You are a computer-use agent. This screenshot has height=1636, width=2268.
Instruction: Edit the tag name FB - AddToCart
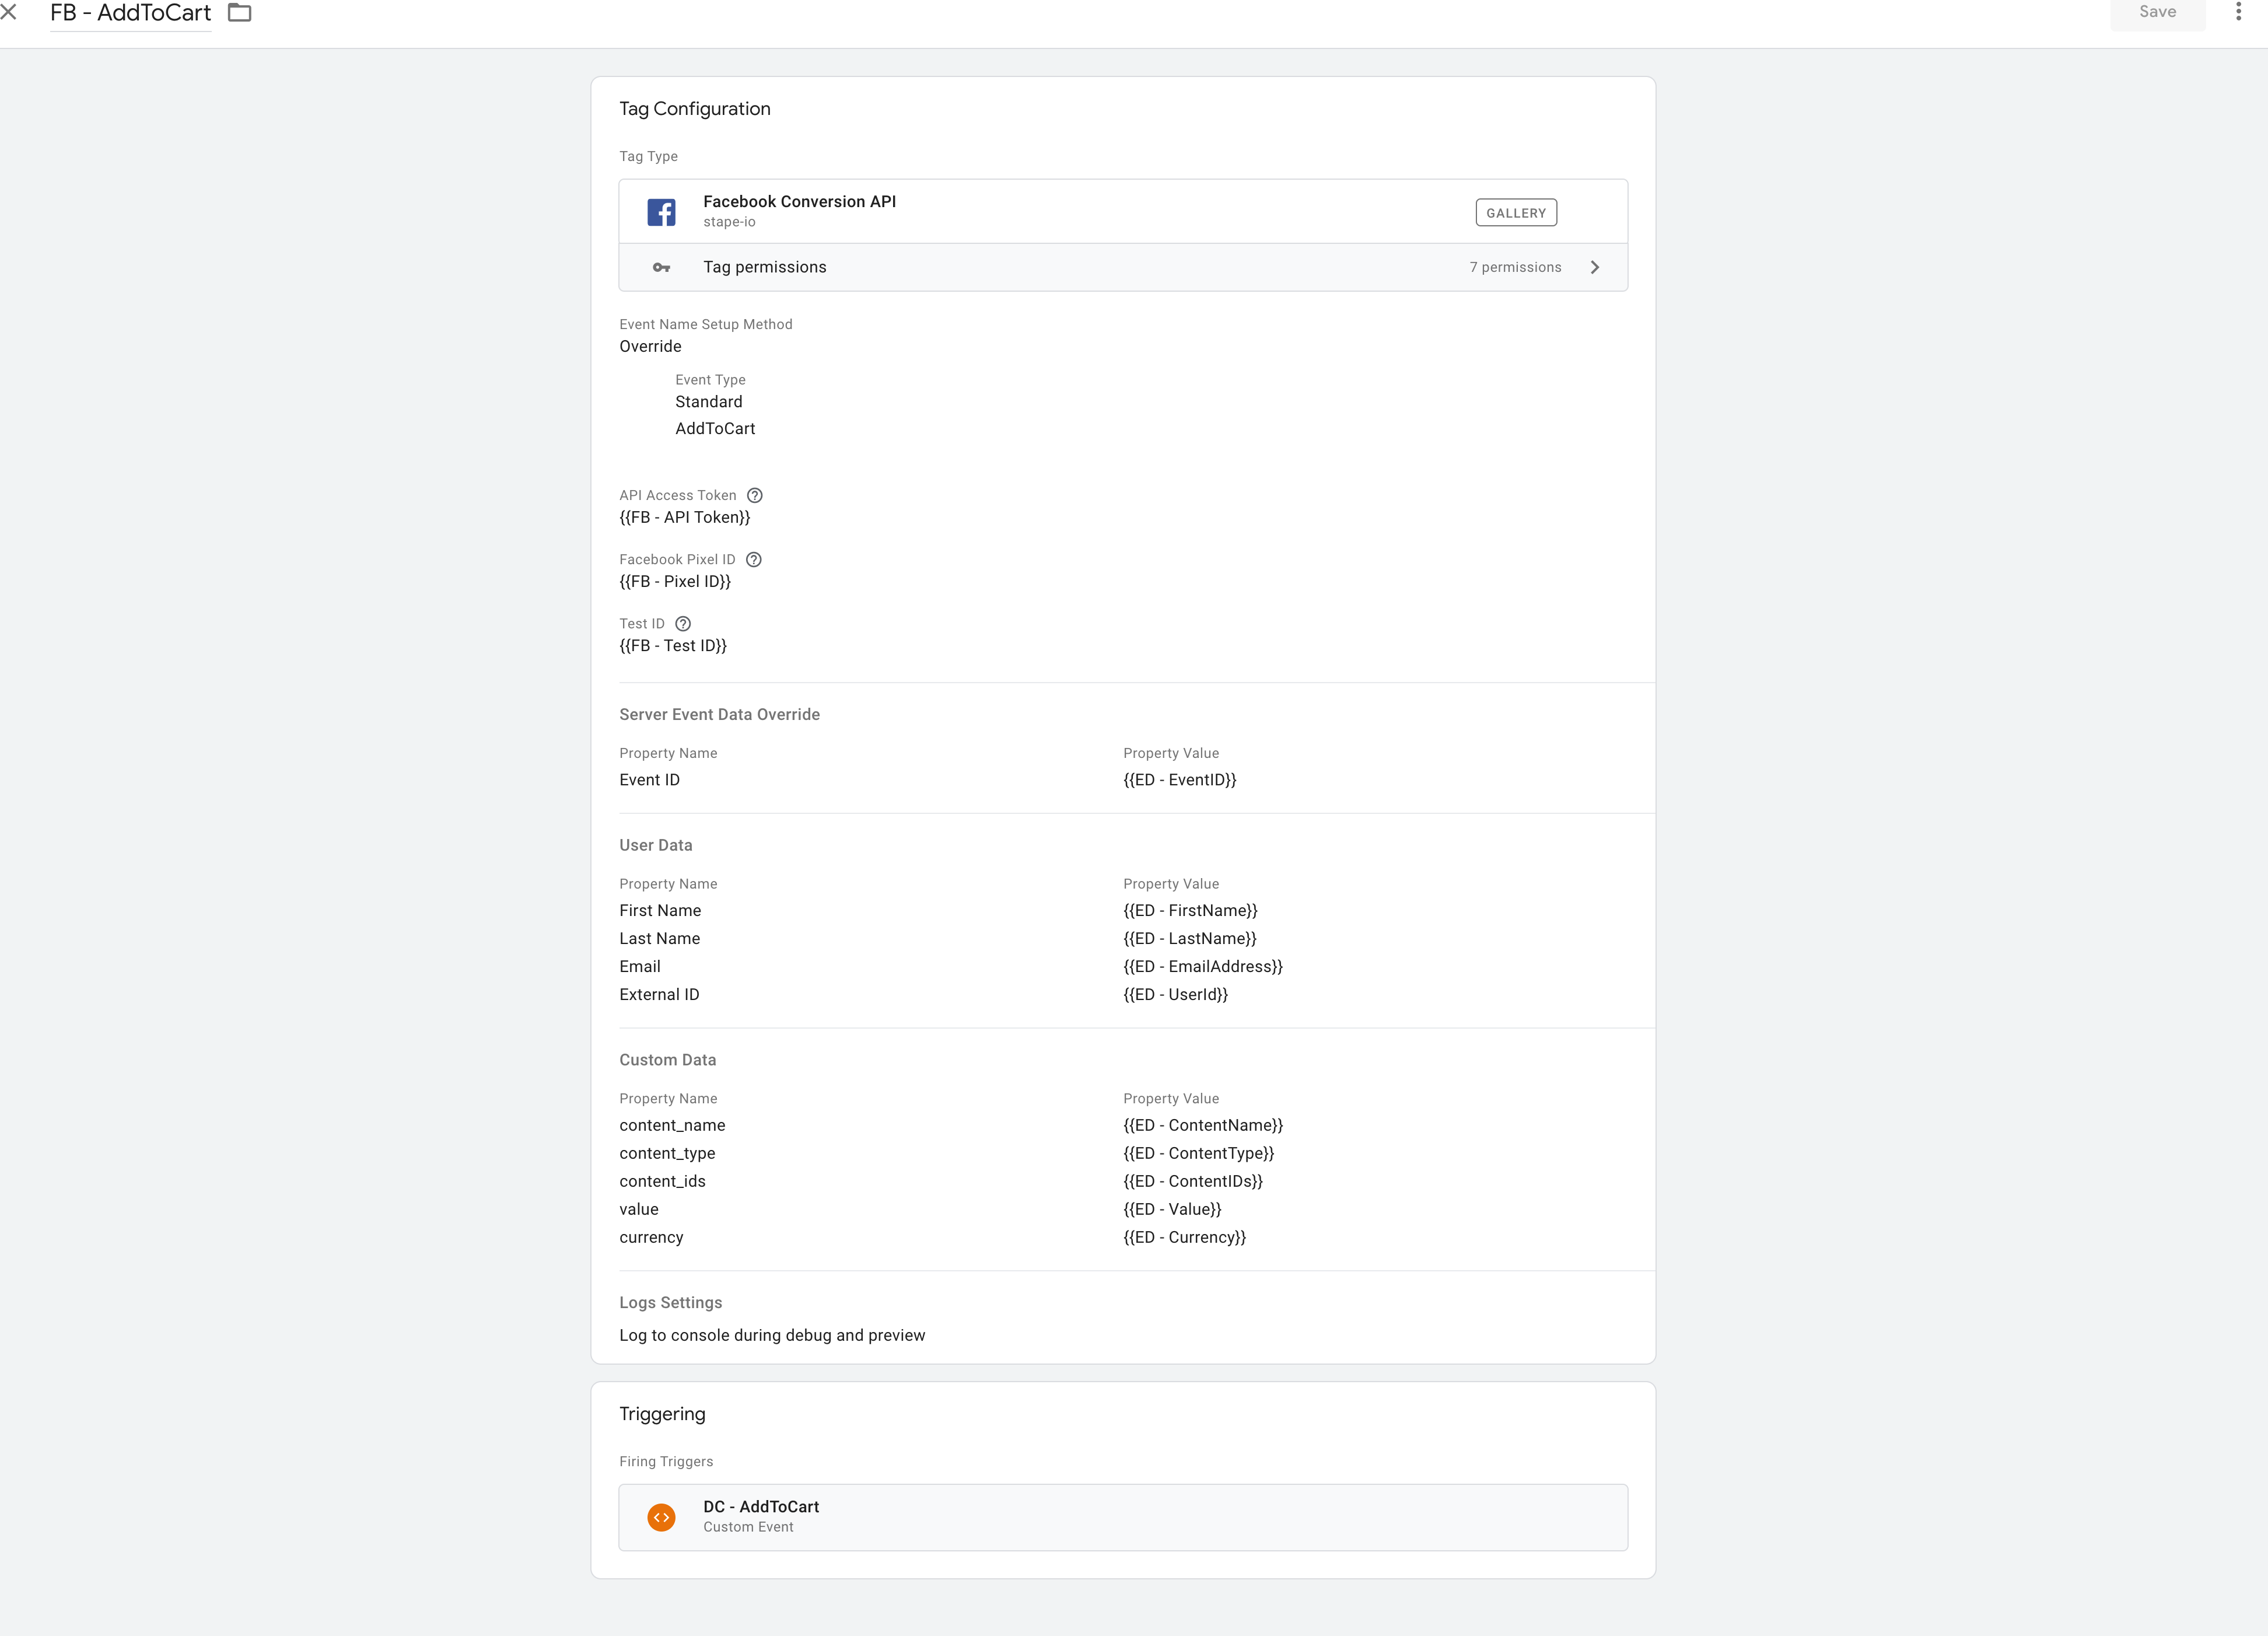pos(130,13)
